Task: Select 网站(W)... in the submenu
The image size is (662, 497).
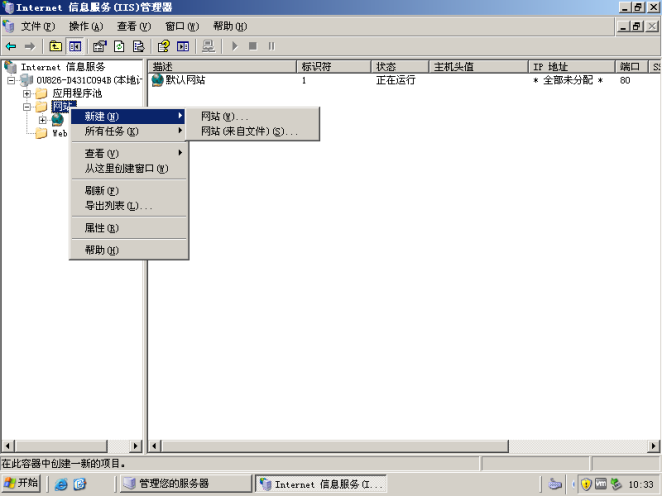Action: (x=224, y=117)
